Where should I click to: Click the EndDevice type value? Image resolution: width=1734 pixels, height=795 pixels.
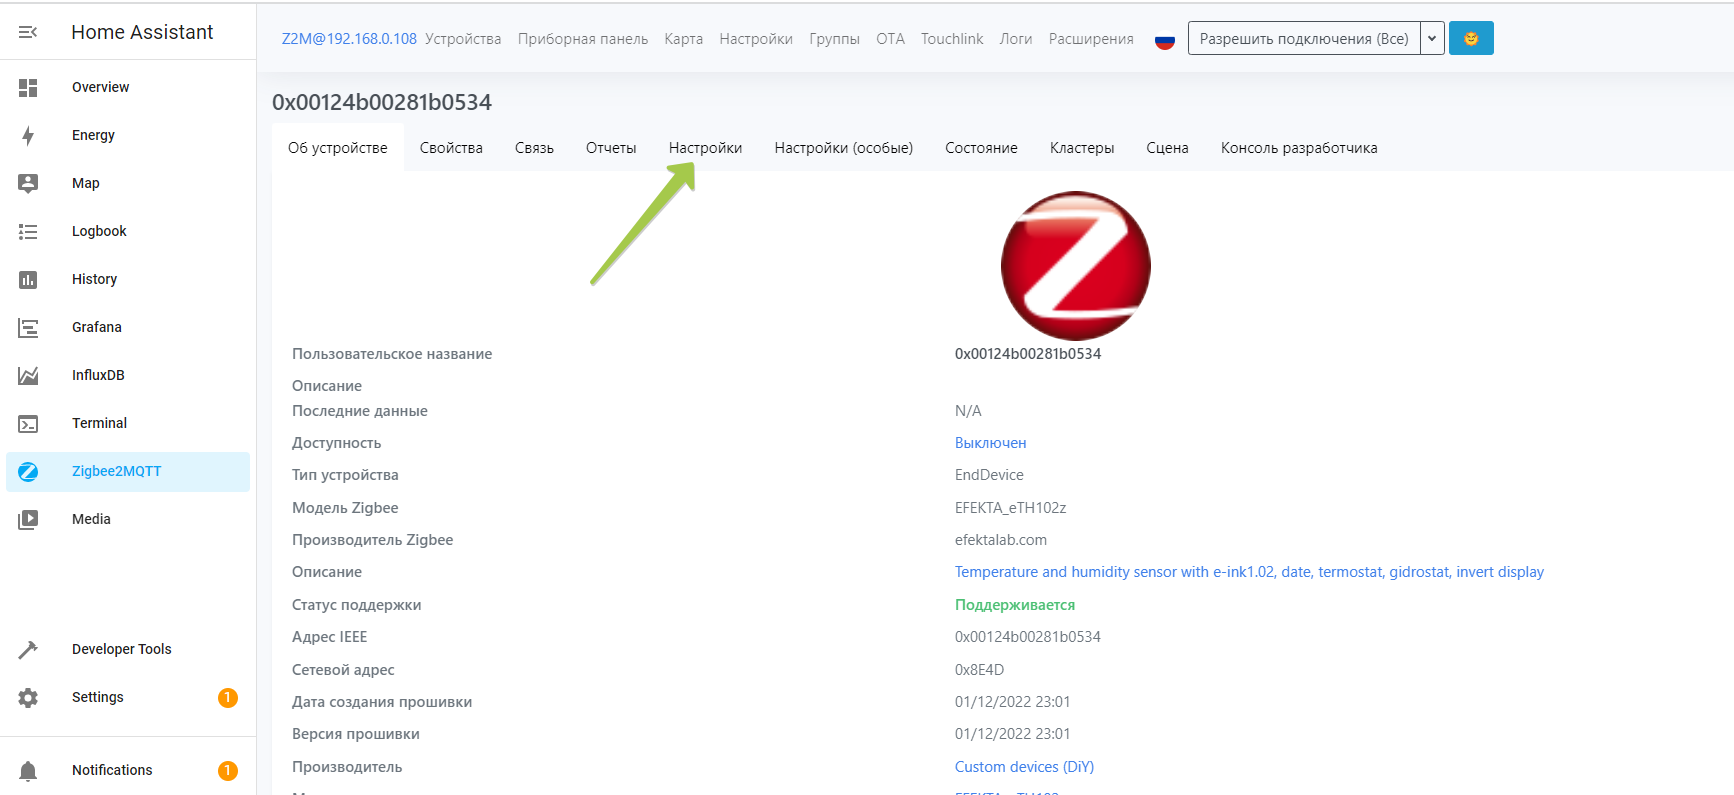coord(989,475)
